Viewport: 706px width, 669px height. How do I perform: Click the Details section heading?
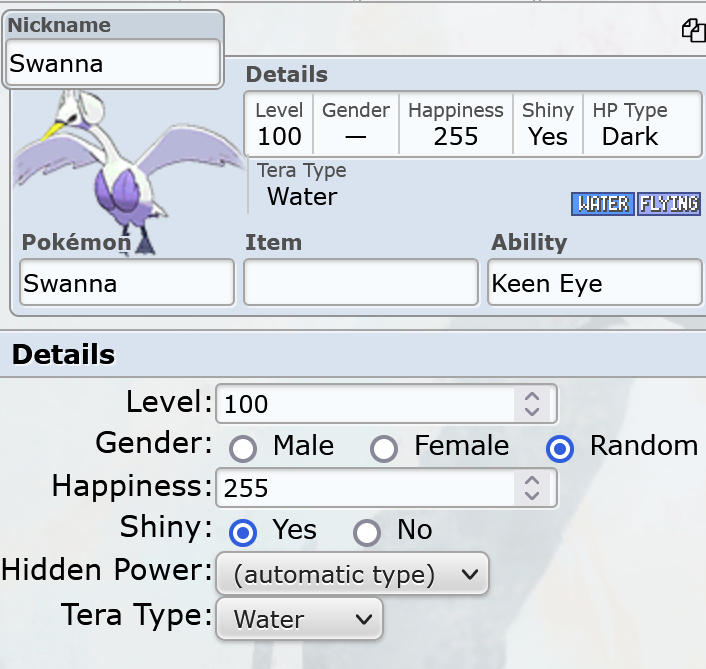point(63,354)
